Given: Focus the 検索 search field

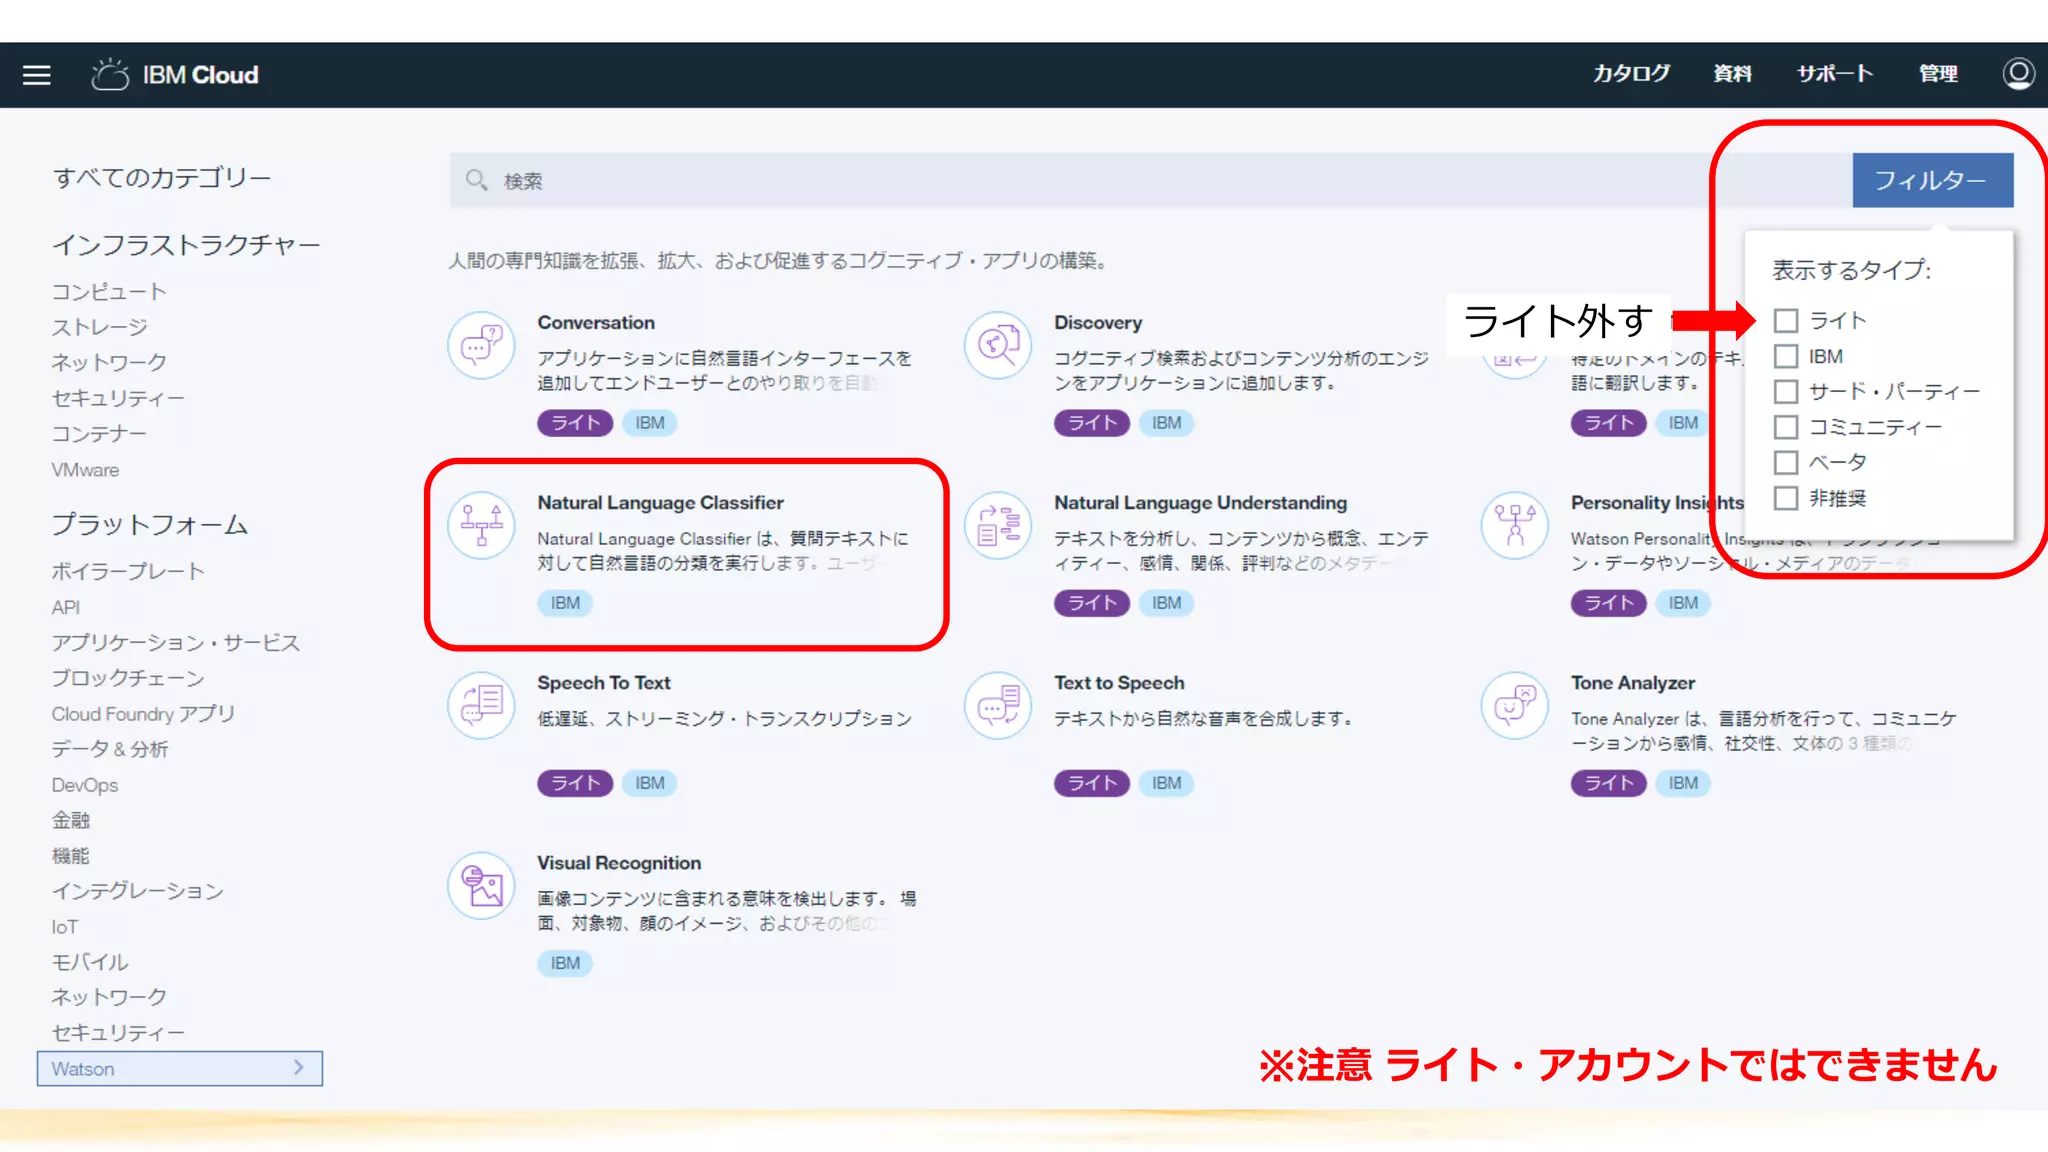Looking at the screenshot, I should pyautogui.click(x=1150, y=180).
